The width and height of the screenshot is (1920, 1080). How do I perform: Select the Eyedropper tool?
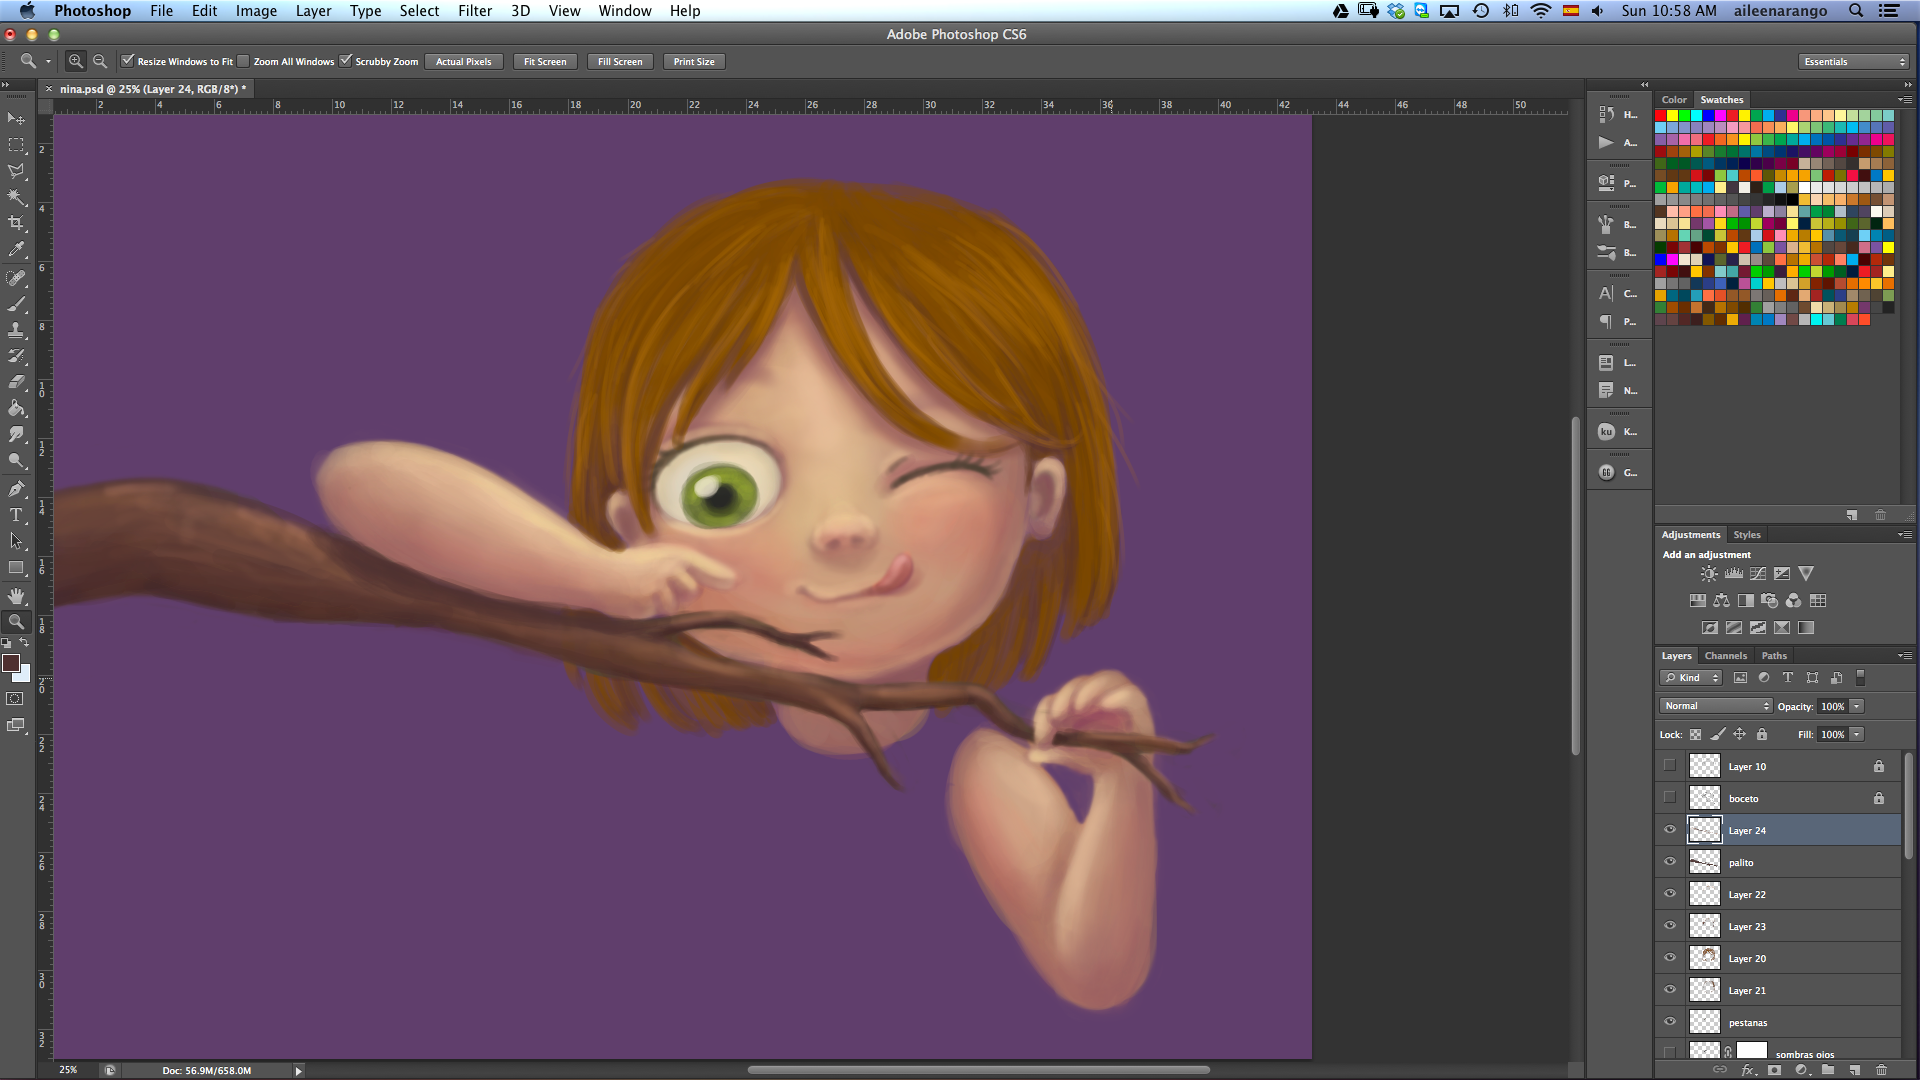16,250
